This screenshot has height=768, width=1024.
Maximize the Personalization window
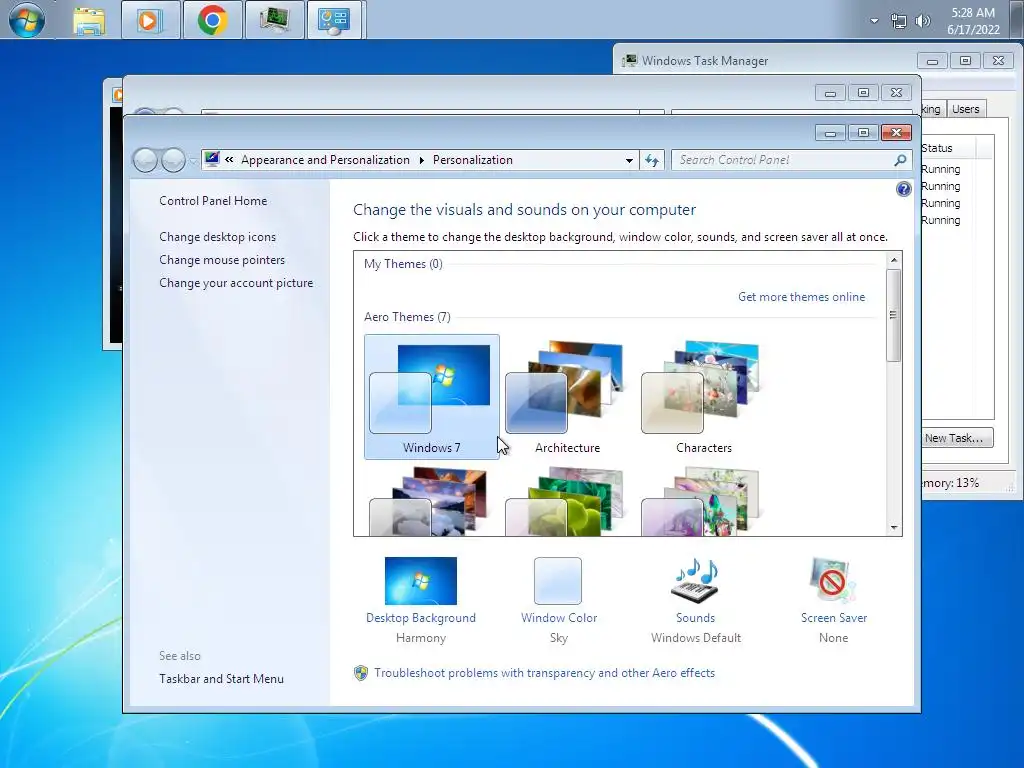(863, 133)
